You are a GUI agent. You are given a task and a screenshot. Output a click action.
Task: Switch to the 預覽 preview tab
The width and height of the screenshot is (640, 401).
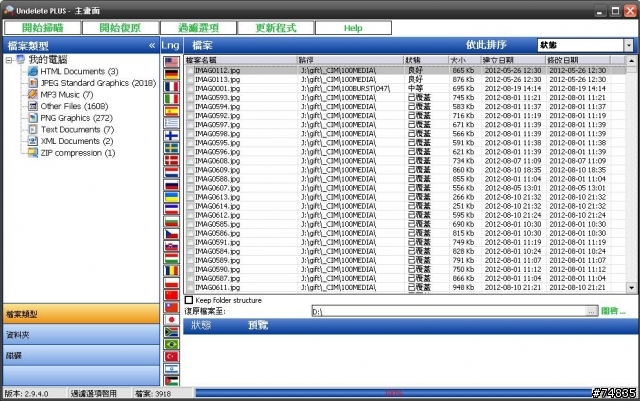(258, 325)
